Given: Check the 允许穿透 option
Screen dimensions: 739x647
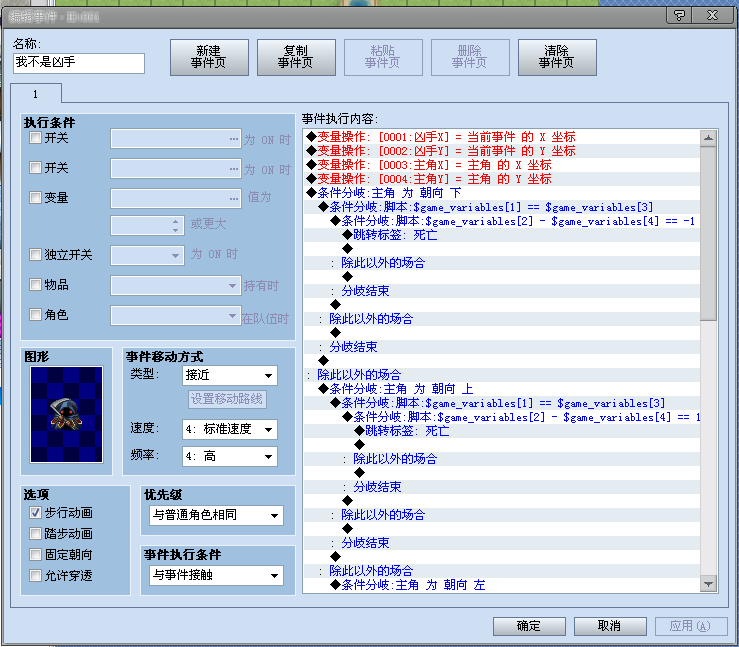Looking at the screenshot, I should 35,575.
